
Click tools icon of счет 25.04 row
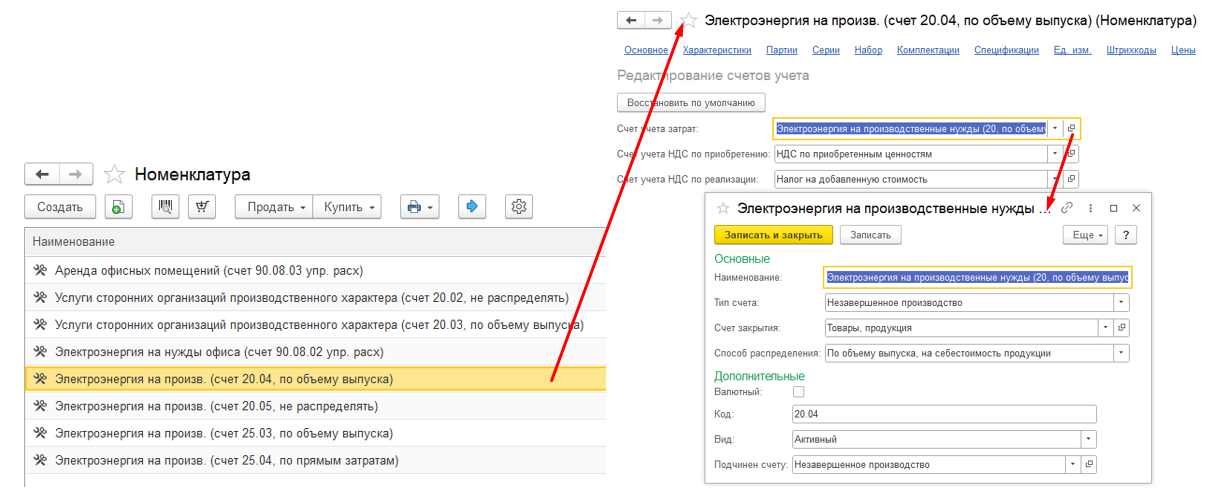click(x=41, y=460)
